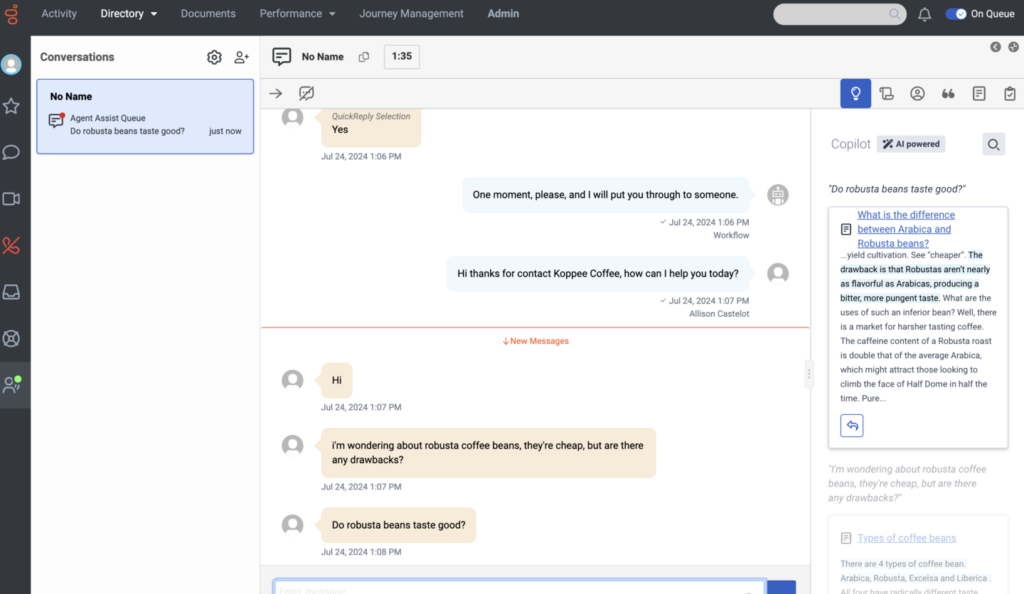The image size is (1024, 594).
Task: Click the message input field
Action: pos(520,588)
